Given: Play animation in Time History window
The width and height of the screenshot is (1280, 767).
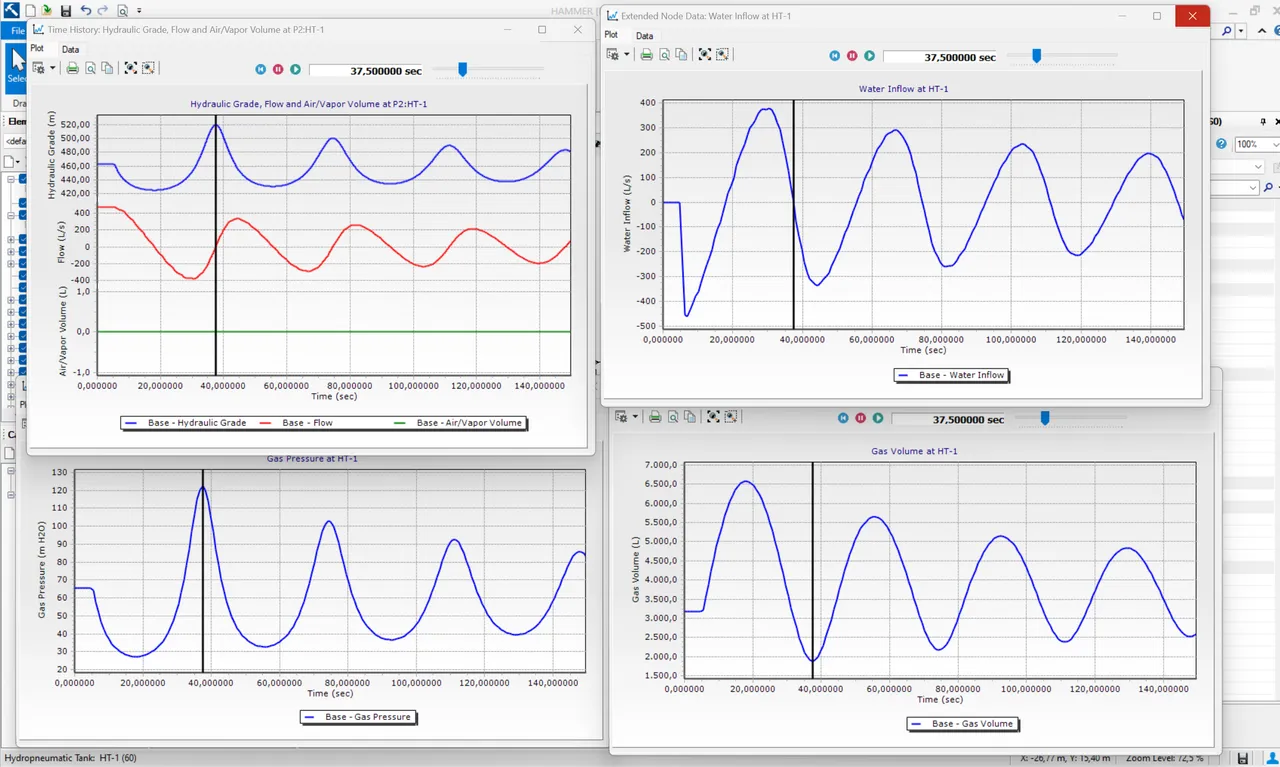Looking at the screenshot, I should [x=295, y=69].
